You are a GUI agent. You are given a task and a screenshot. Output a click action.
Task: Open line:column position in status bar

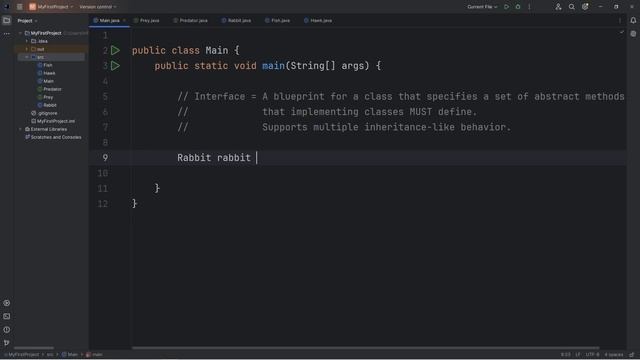(565, 355)
